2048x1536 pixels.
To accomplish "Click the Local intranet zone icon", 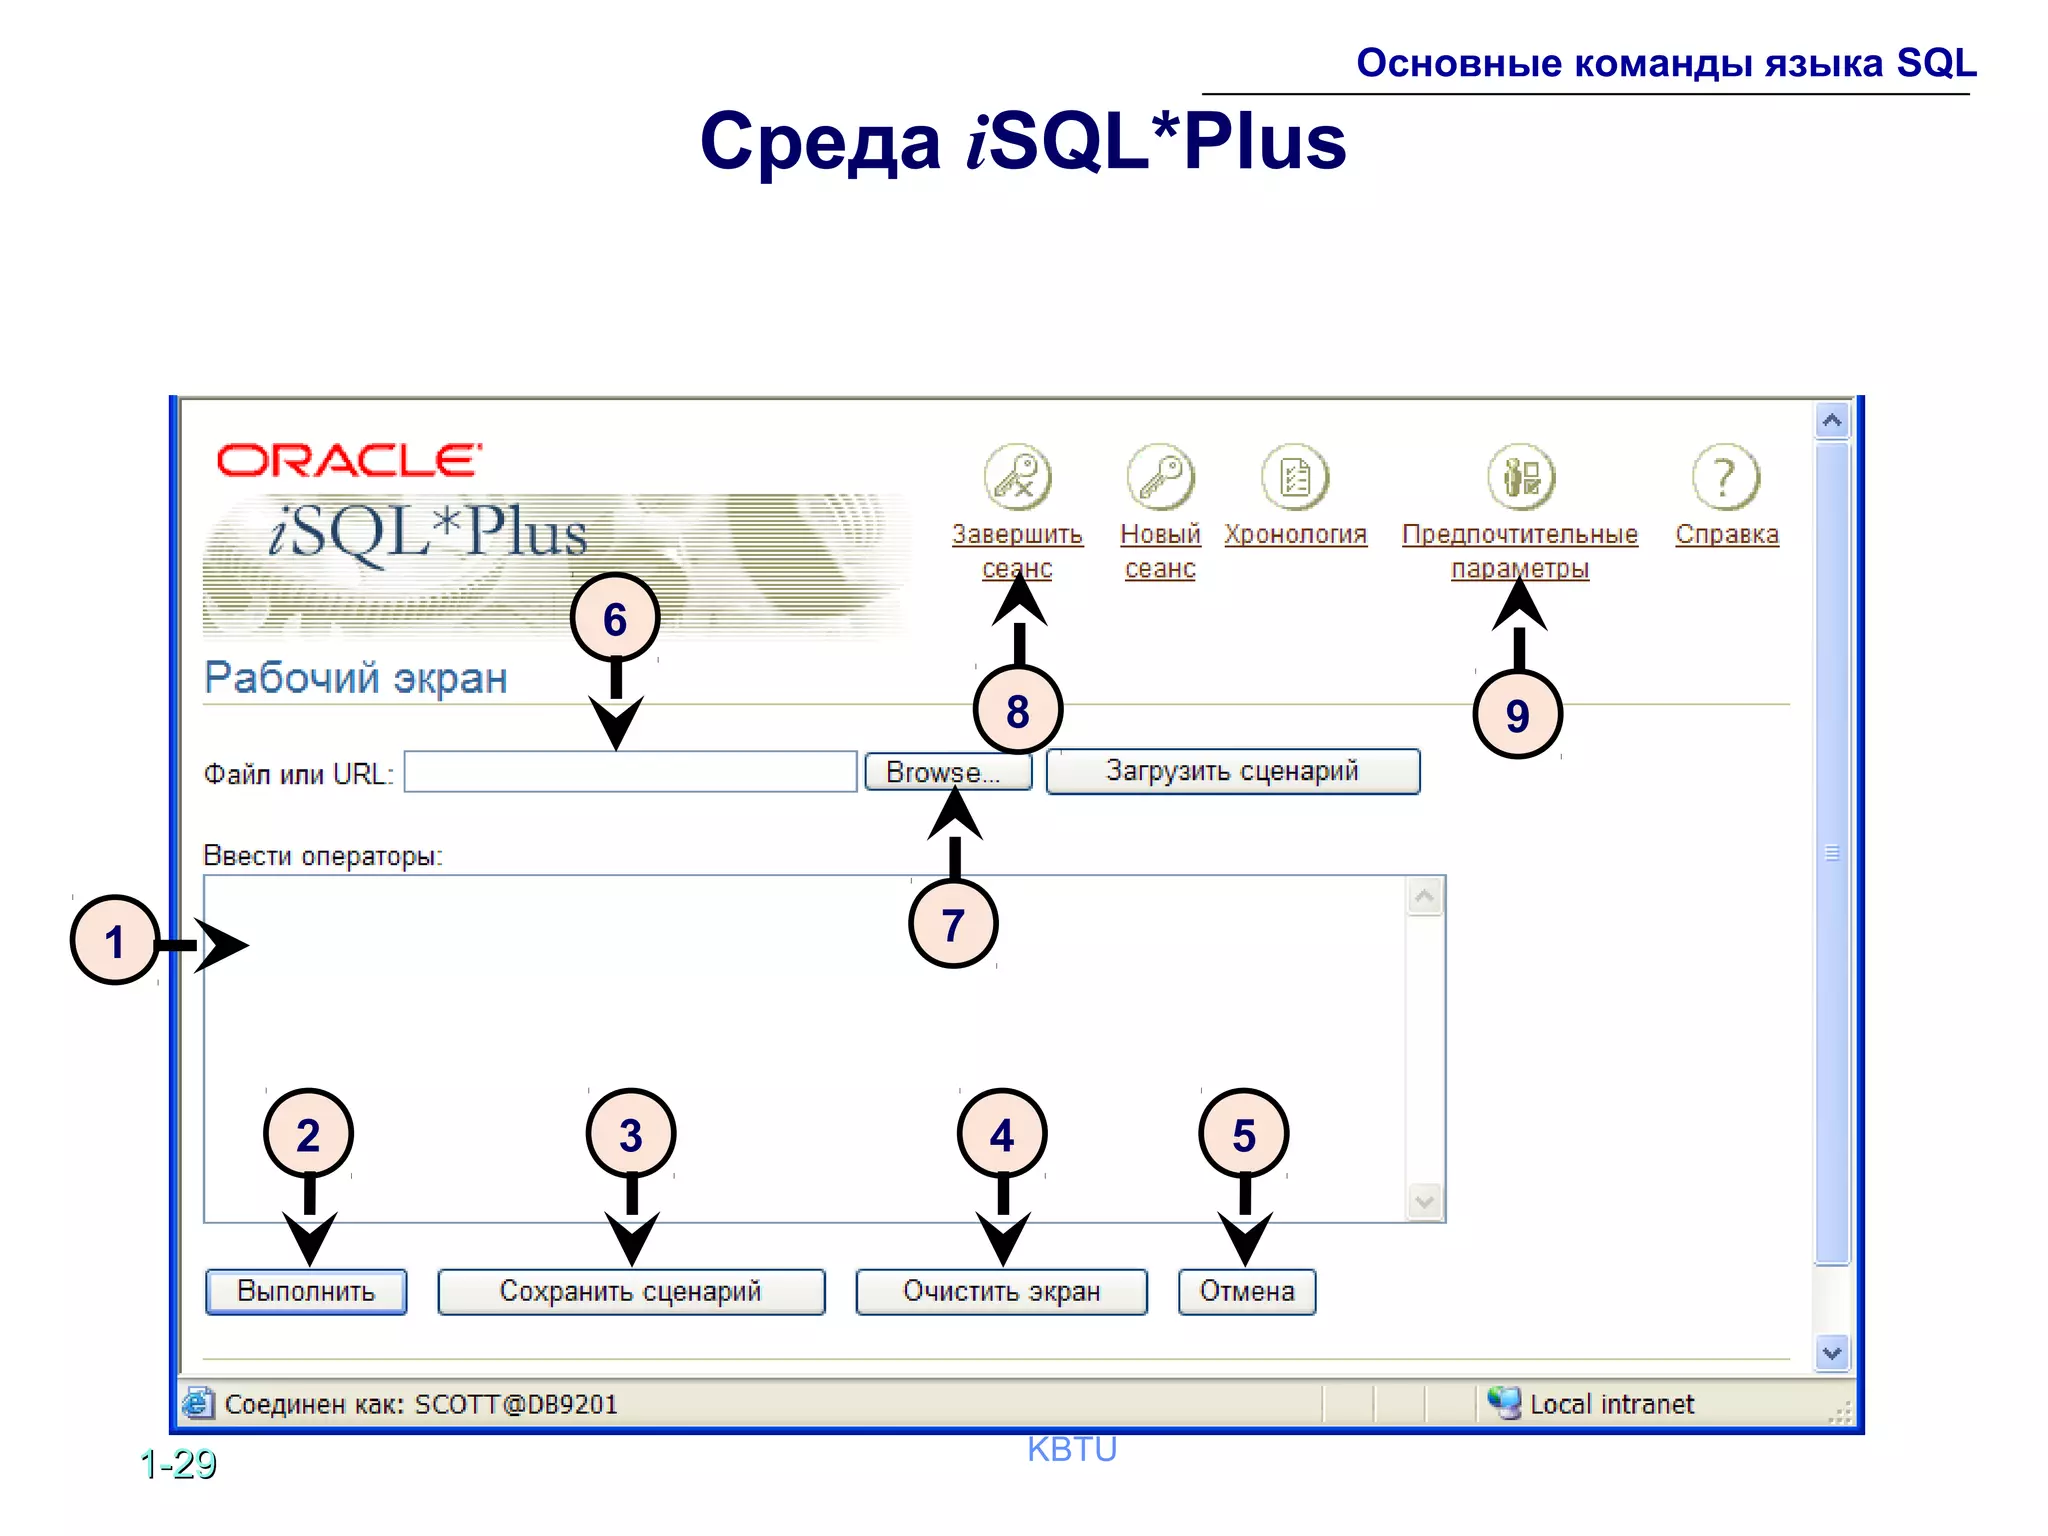I will [x=1504, y=1403].
